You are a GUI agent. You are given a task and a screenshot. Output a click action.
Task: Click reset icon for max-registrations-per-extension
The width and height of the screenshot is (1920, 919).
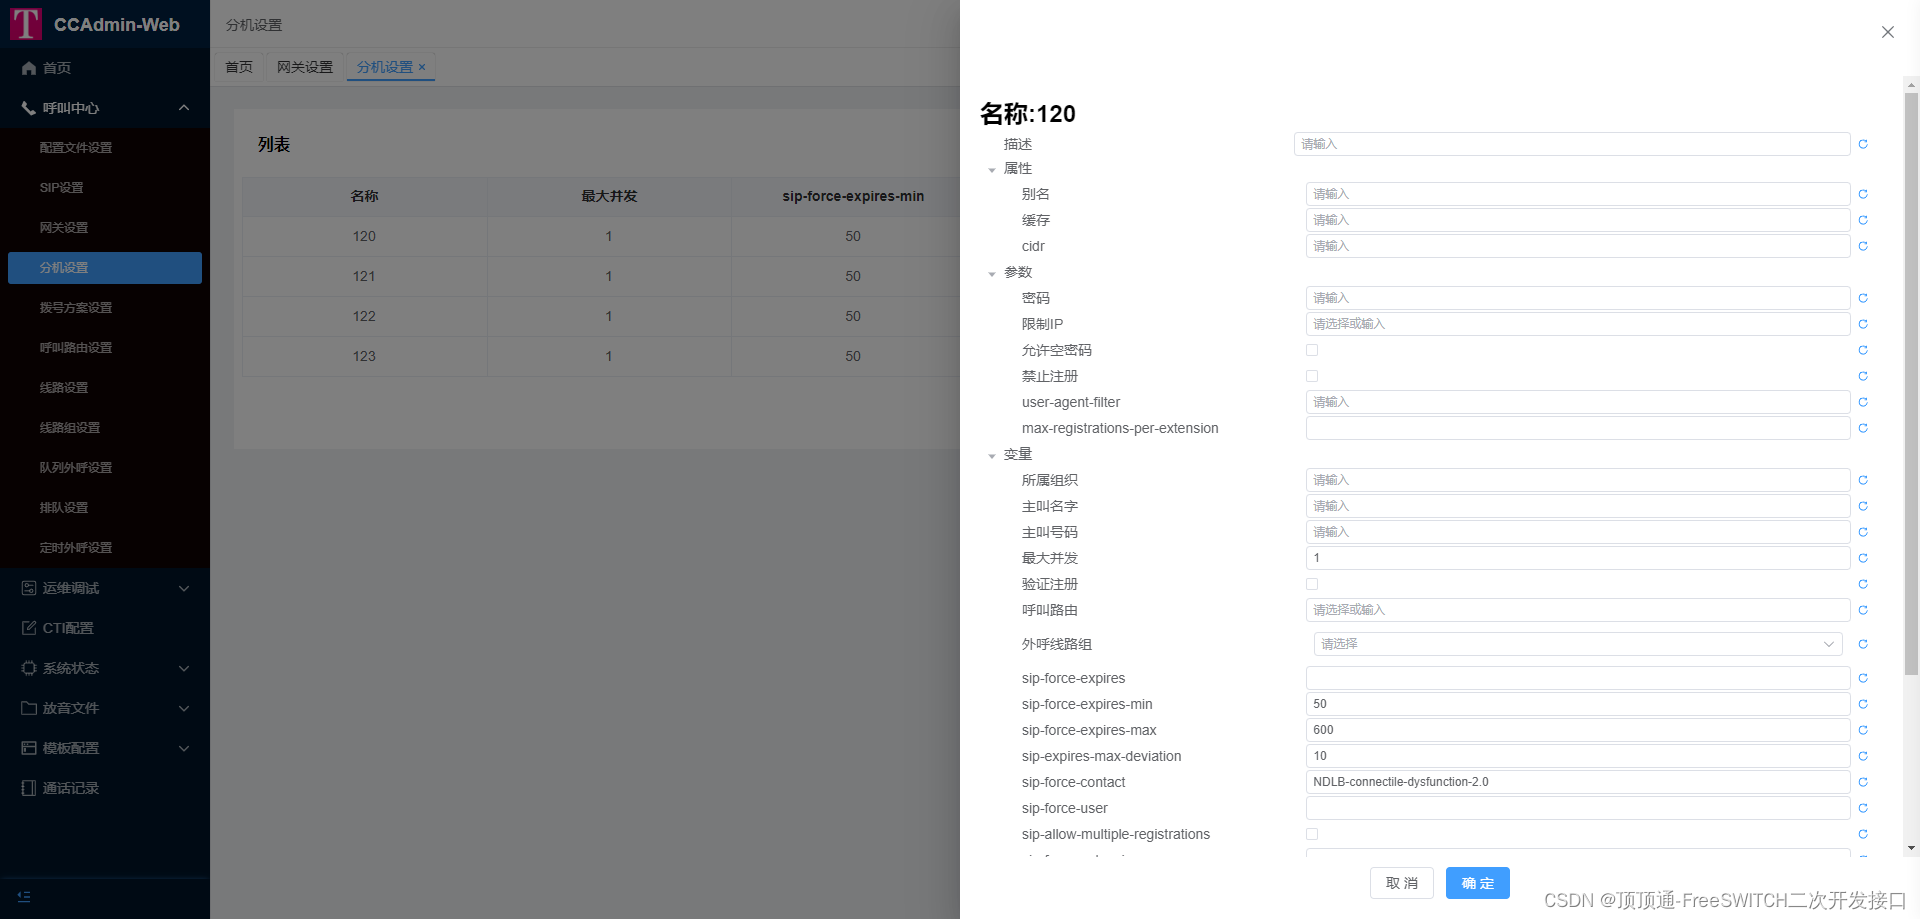point(1863,428)
